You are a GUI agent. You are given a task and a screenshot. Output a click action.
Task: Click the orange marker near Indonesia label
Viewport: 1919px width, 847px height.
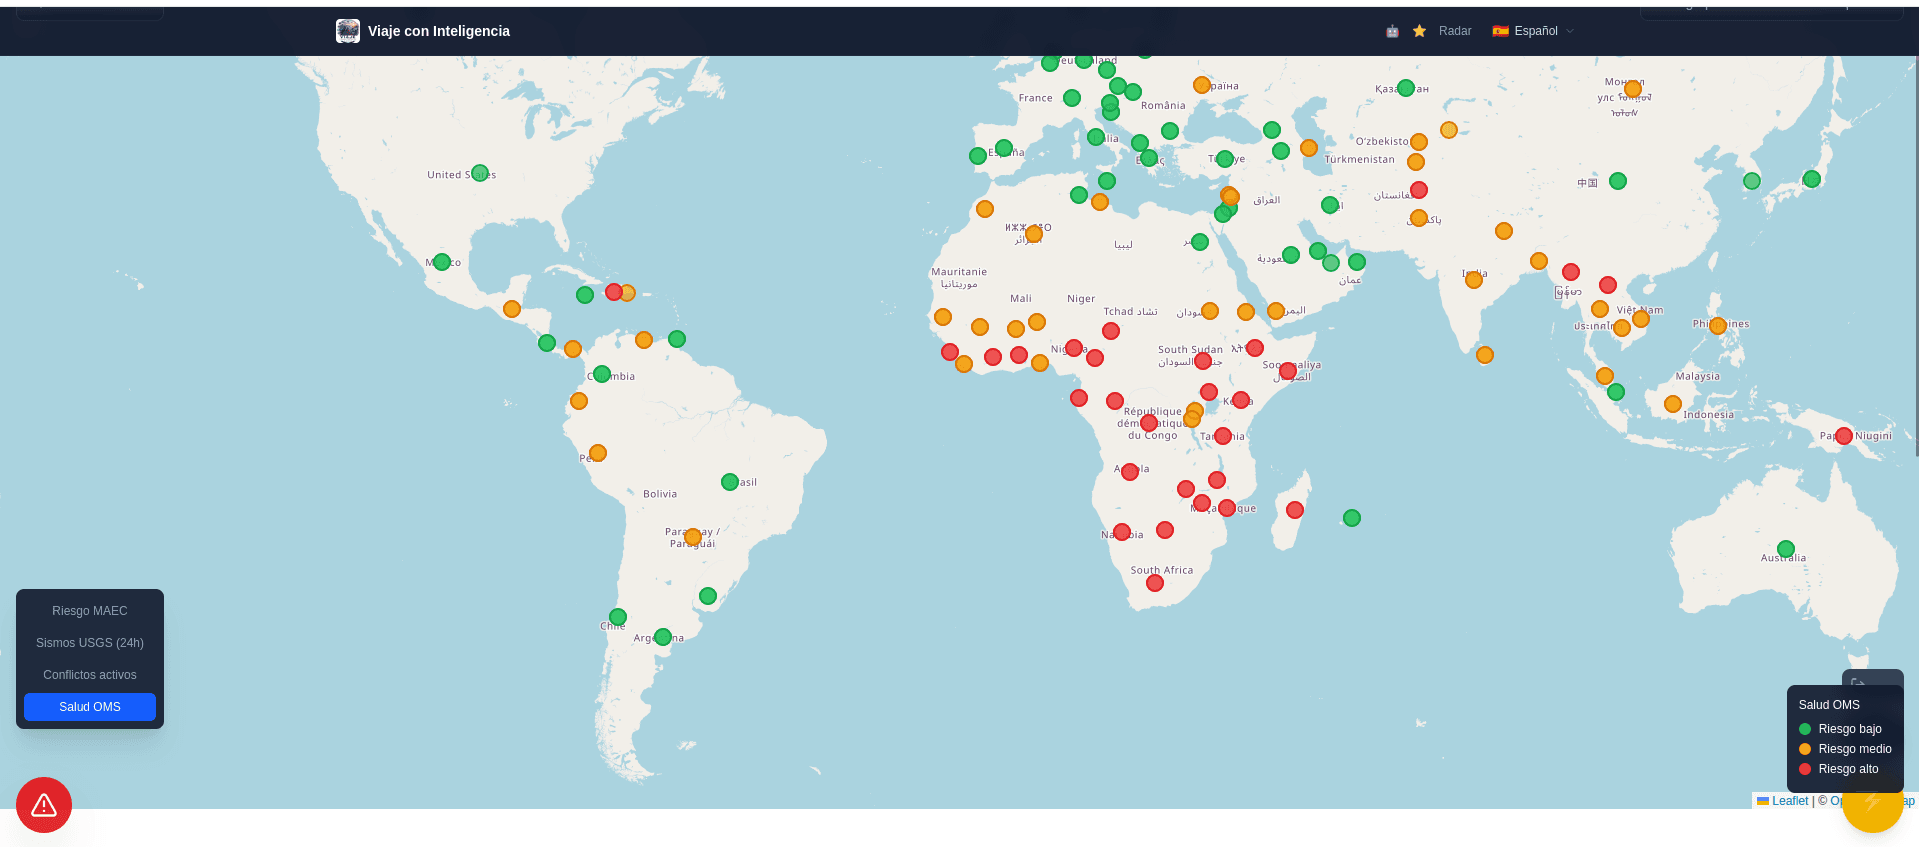pyautogui.click(x=1673, y=404)
